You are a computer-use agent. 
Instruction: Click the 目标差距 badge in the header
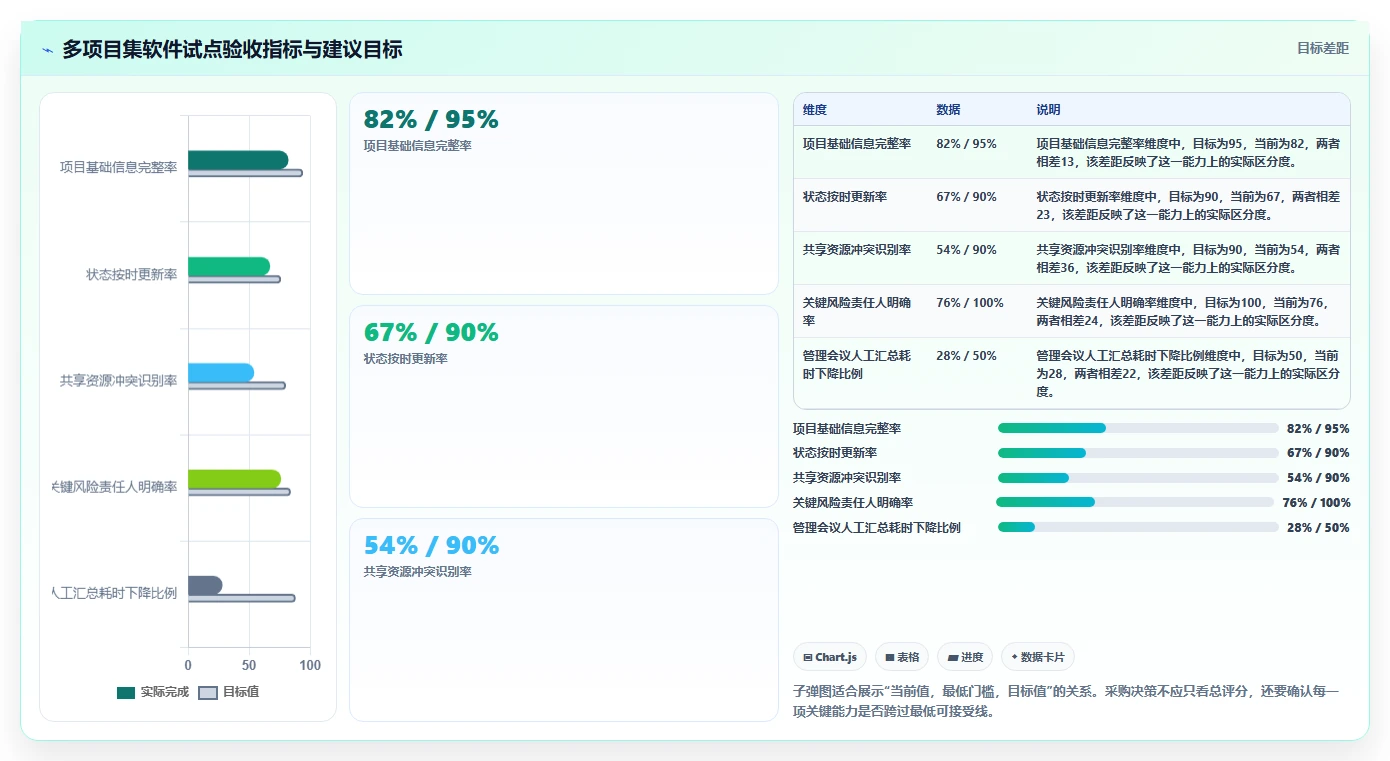coord(1322,48)
